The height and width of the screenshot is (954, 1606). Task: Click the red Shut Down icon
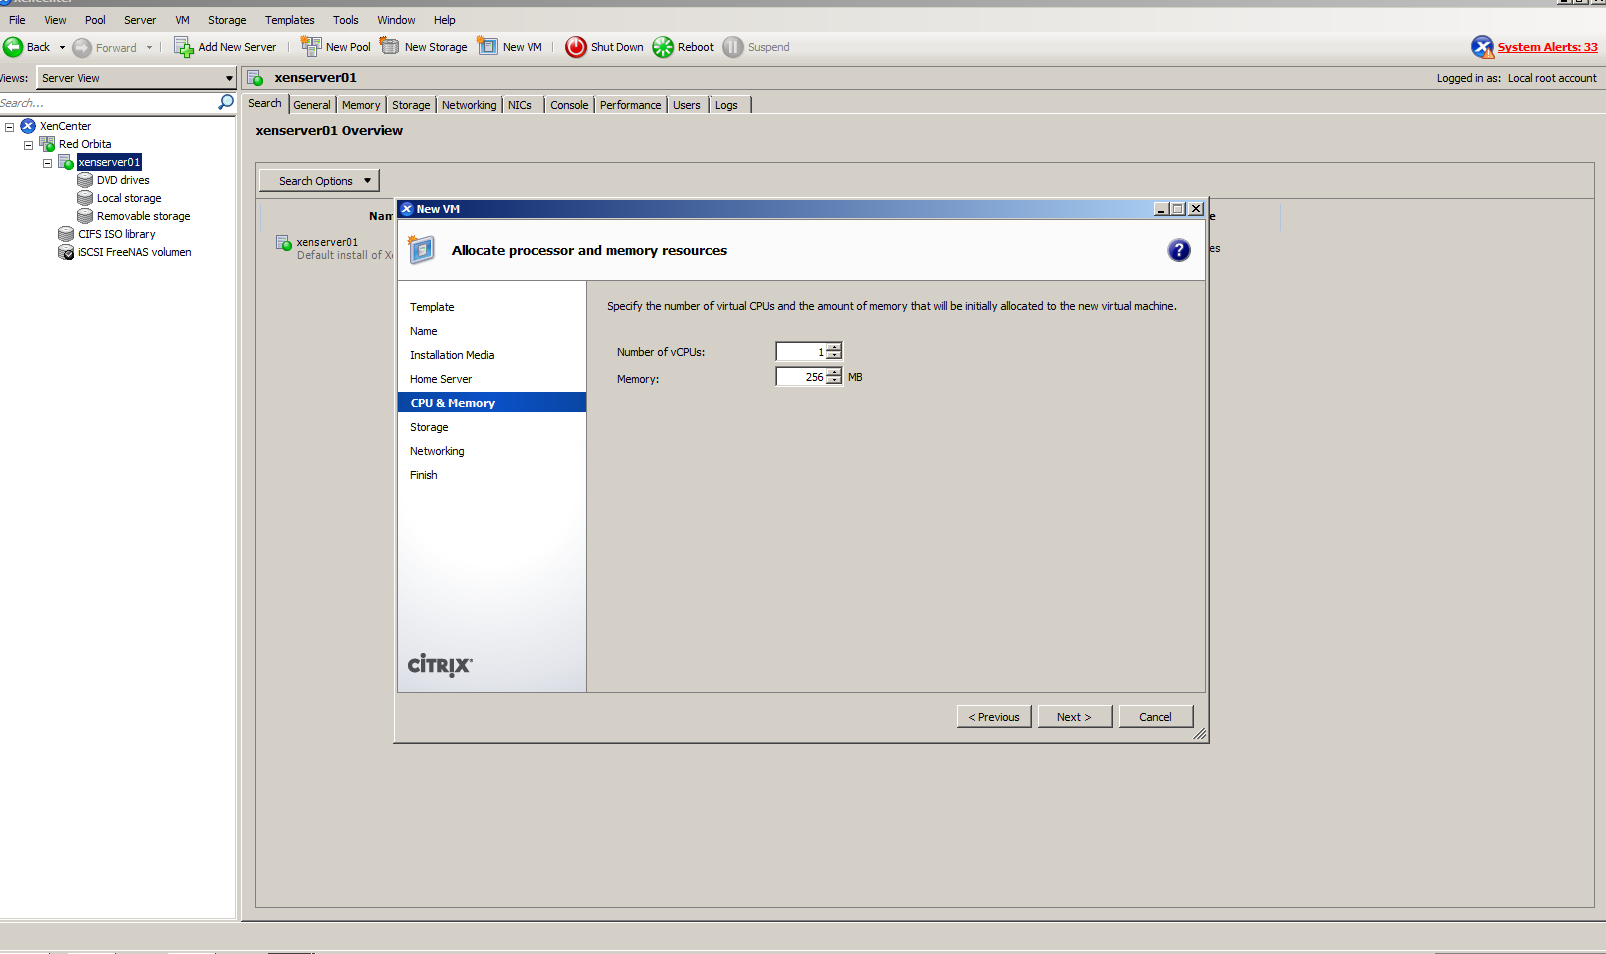[576, 47]
